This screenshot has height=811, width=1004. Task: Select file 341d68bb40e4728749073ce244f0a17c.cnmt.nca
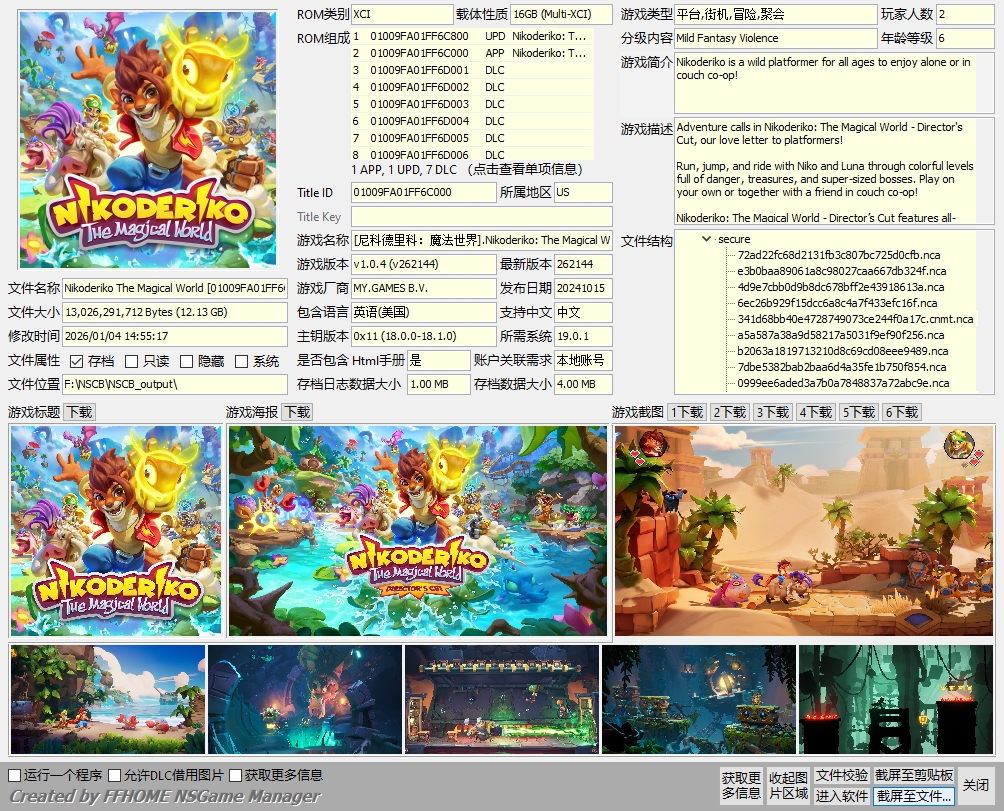click(x=855, y=319)
